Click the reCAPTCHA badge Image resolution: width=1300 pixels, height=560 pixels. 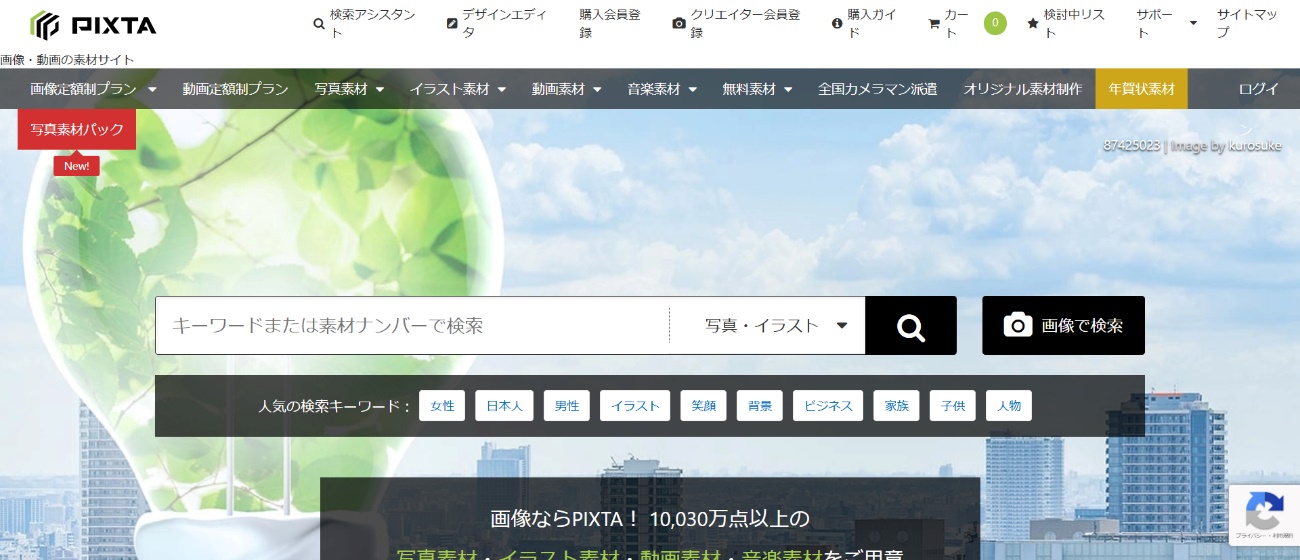[x=1264, y=516]
